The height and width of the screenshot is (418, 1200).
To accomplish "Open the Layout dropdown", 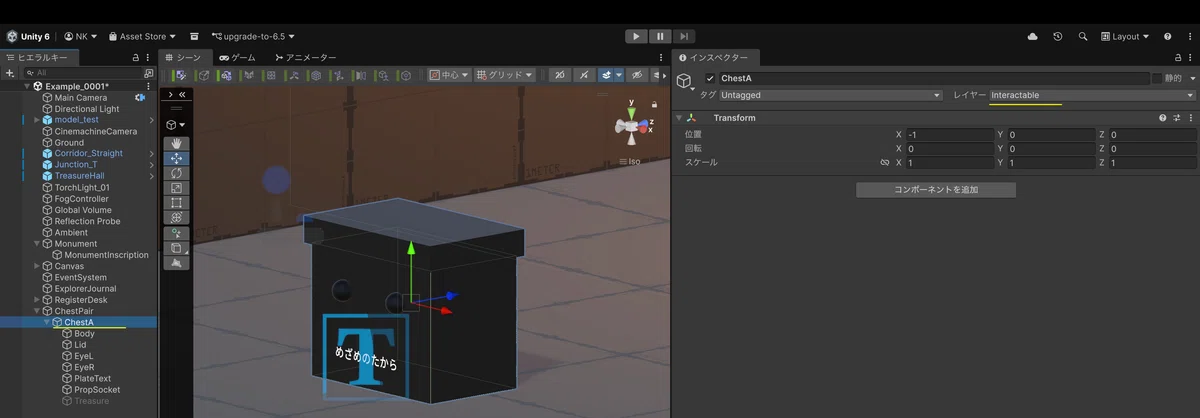I will coord(1125,36).
